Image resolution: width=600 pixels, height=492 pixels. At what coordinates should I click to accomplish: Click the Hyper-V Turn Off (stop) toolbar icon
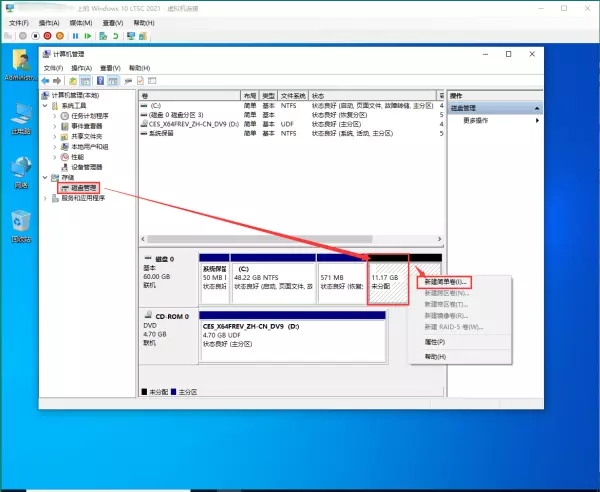click(35, 36)
